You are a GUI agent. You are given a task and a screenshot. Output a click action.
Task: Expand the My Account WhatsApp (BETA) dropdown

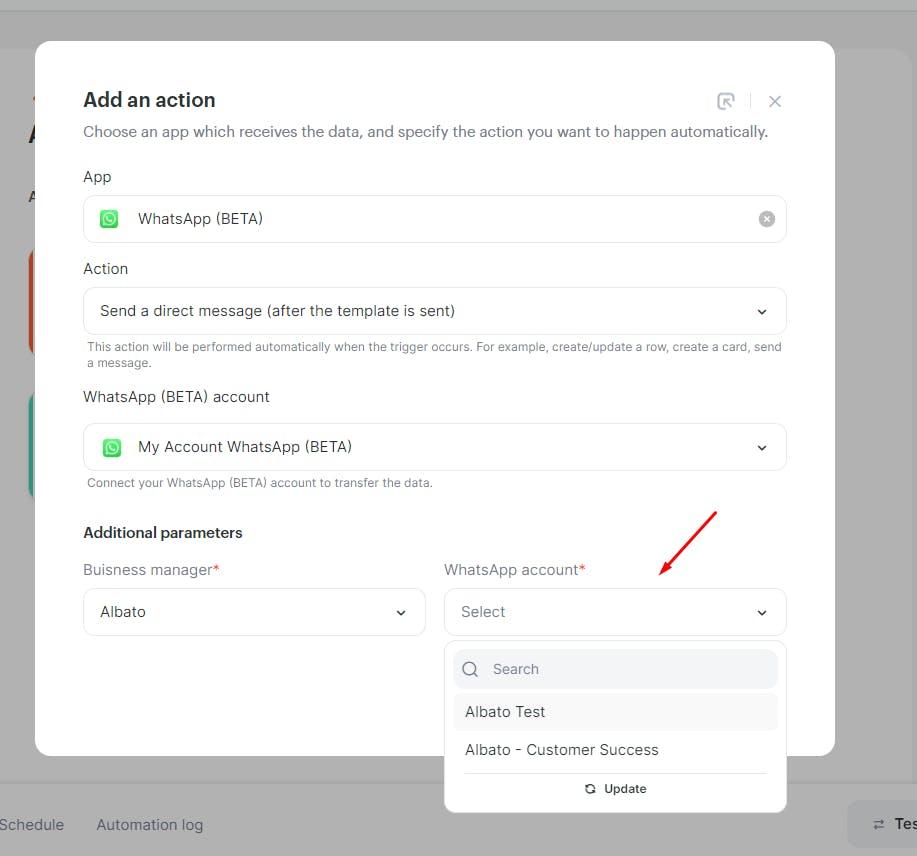[435, 447]
